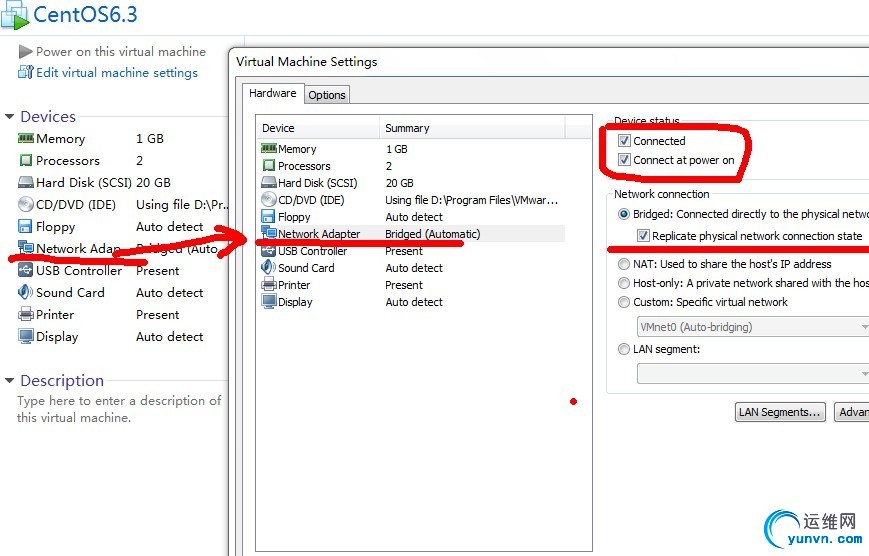869x556 pixels.
Task: Select Hard Disk (SCSI) icon in settings list
Action: 268,182
